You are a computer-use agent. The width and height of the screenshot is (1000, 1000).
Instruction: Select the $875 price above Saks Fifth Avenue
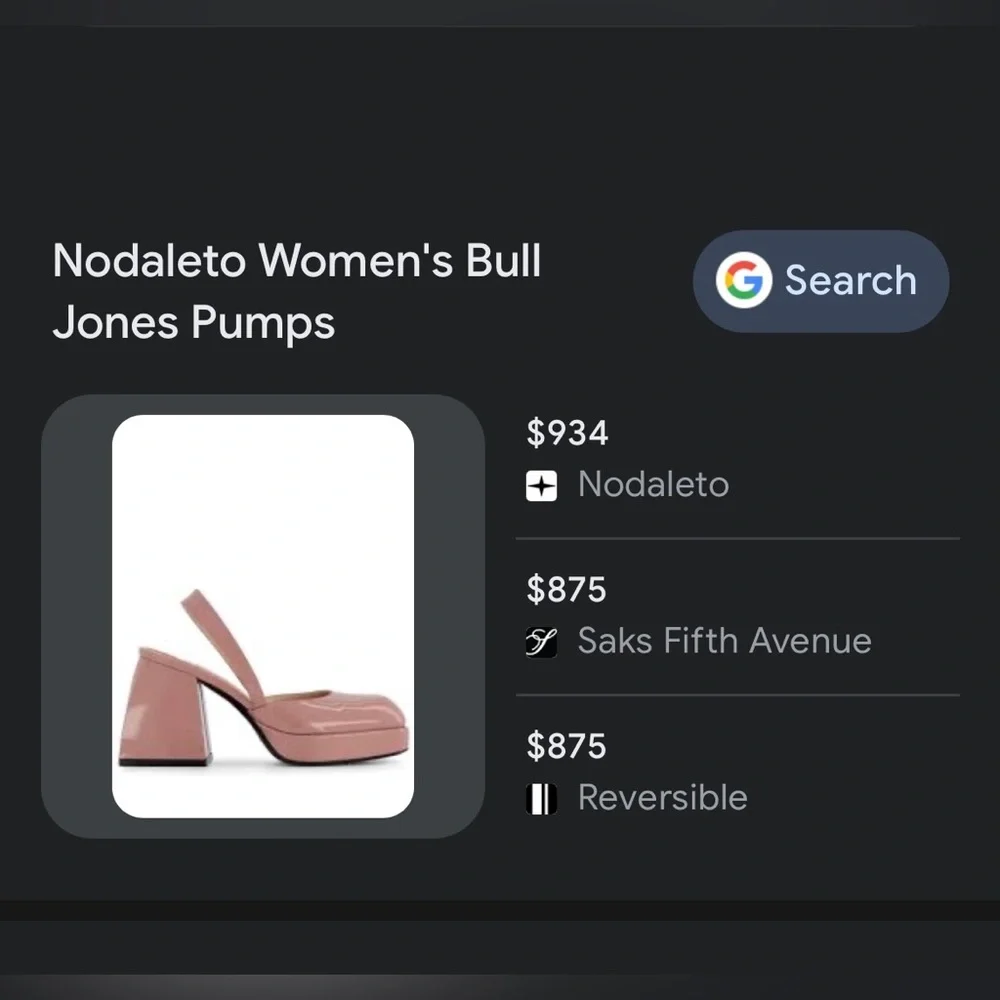pyautogui.click(x=566, y=589)
